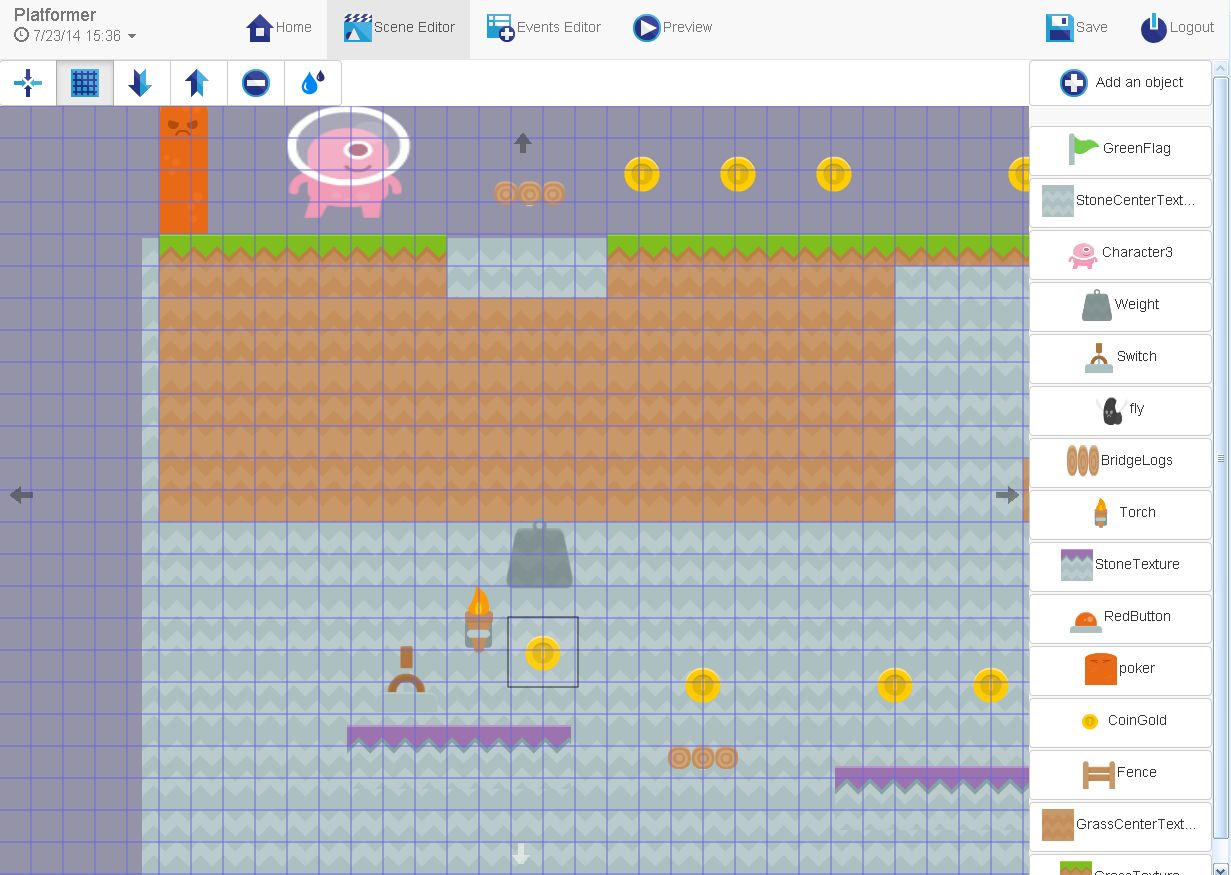Click the water drops background icon
Image resolution: width=1231 pixels, height=875 pixels.
point(313,83)
